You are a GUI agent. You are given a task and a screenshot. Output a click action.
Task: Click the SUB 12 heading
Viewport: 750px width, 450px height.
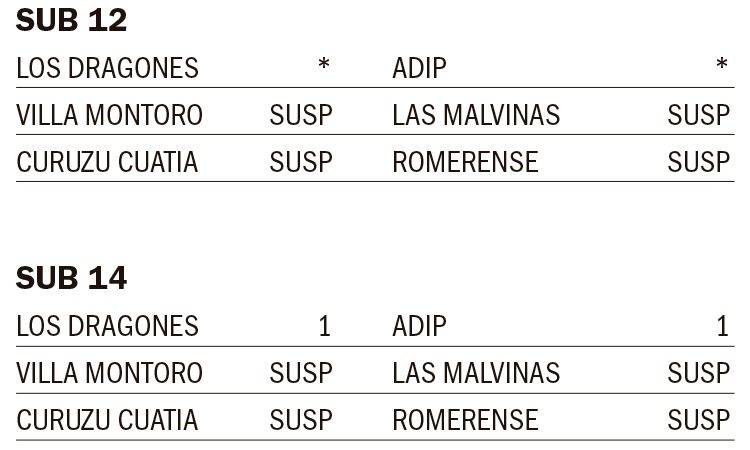71,21
